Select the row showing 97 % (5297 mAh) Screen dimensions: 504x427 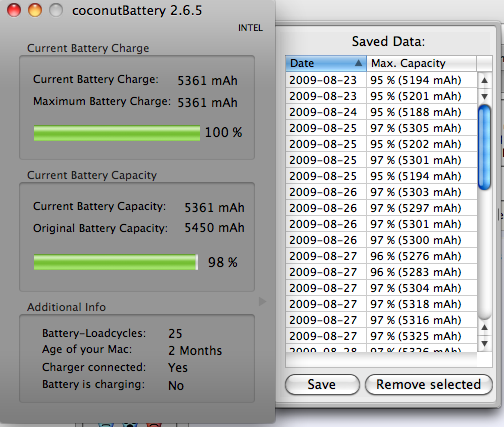381,208
